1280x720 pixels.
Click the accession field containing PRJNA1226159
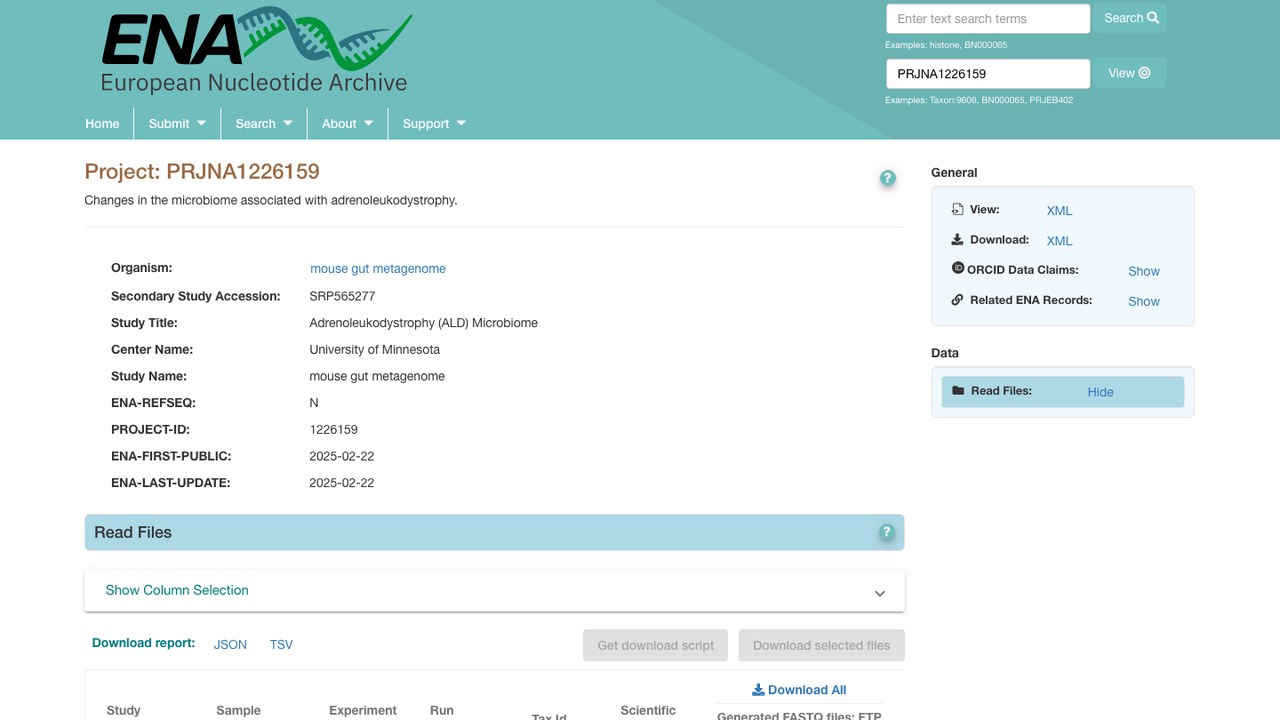988,74
